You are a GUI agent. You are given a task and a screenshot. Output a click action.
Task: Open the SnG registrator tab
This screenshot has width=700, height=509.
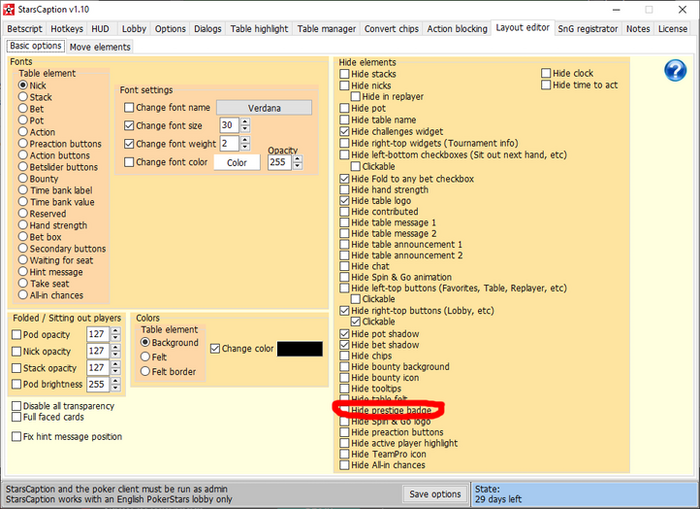click(587, 28)
